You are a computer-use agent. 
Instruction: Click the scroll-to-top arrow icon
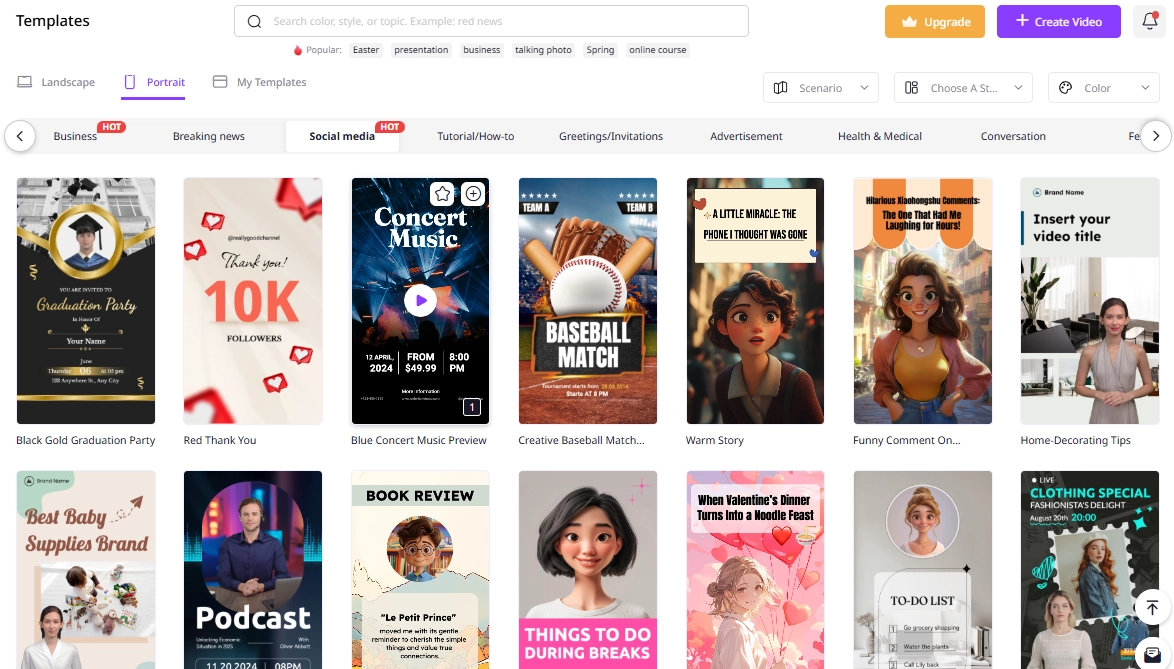(x=1152, y=608)
